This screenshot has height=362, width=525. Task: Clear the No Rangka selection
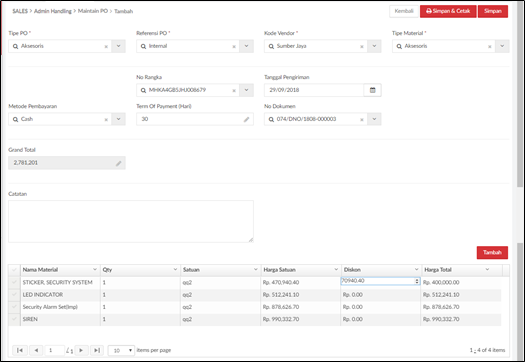pyautogui.click(x=234, y=90)
